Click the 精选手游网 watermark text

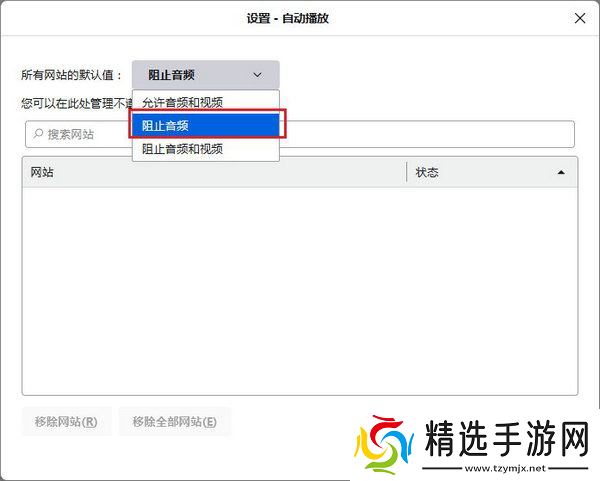pyautogui.click(x=505, y=438)
